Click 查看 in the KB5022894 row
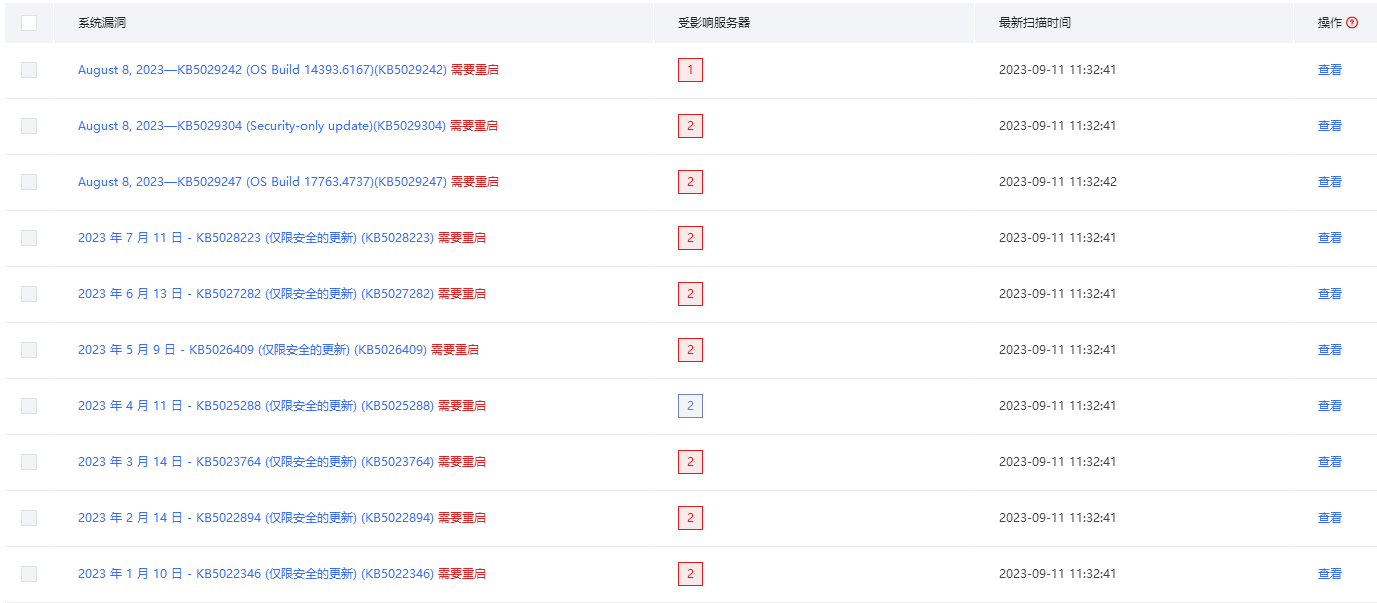 pos(1329,518)
